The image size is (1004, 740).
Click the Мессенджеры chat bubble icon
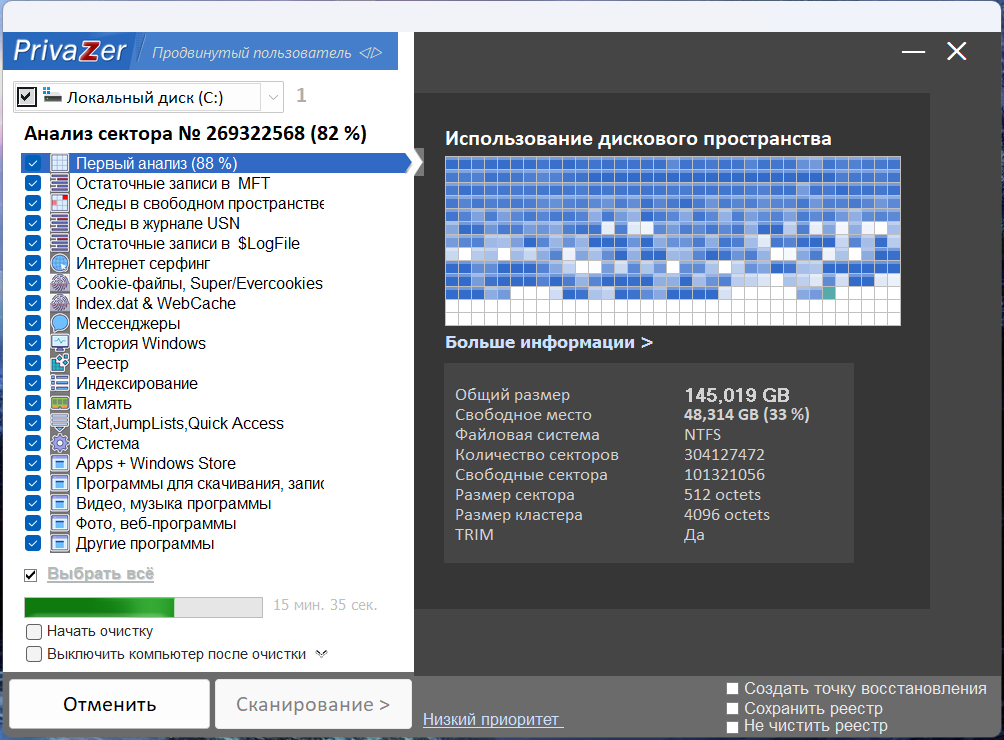(x=60, y=323)
